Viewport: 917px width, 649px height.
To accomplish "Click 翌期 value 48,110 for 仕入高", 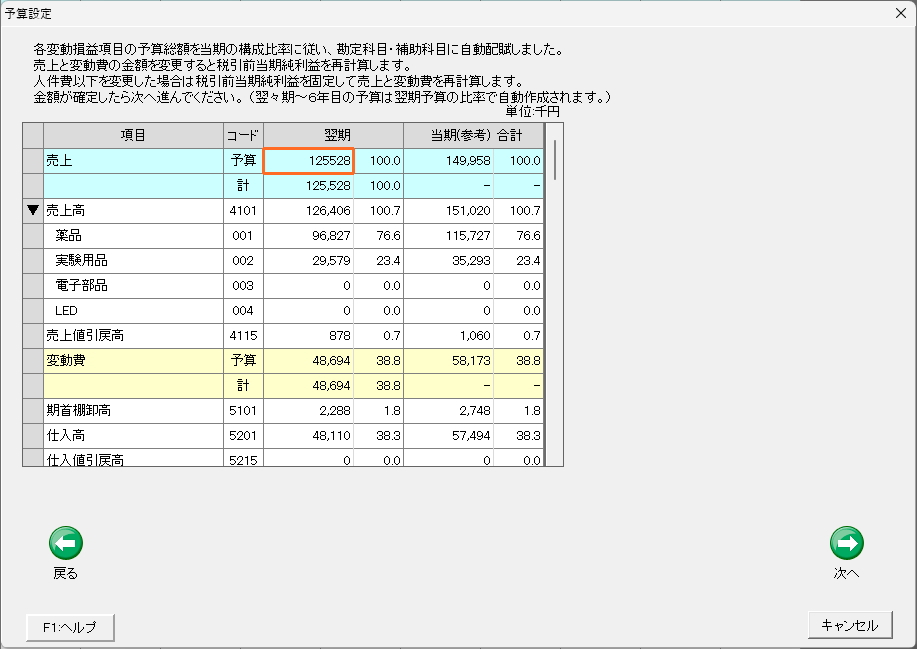I will click(x=309, y=436).
